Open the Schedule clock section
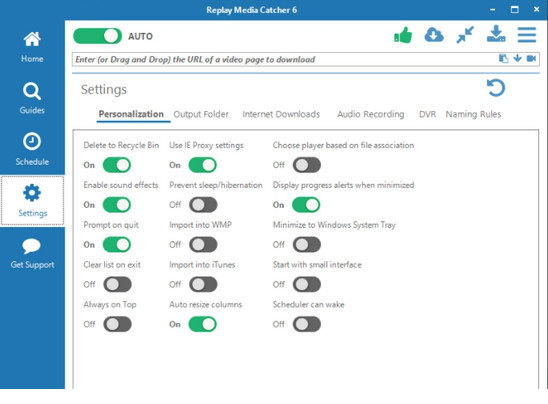Screen dimensions: 548x404 [32, 149]
